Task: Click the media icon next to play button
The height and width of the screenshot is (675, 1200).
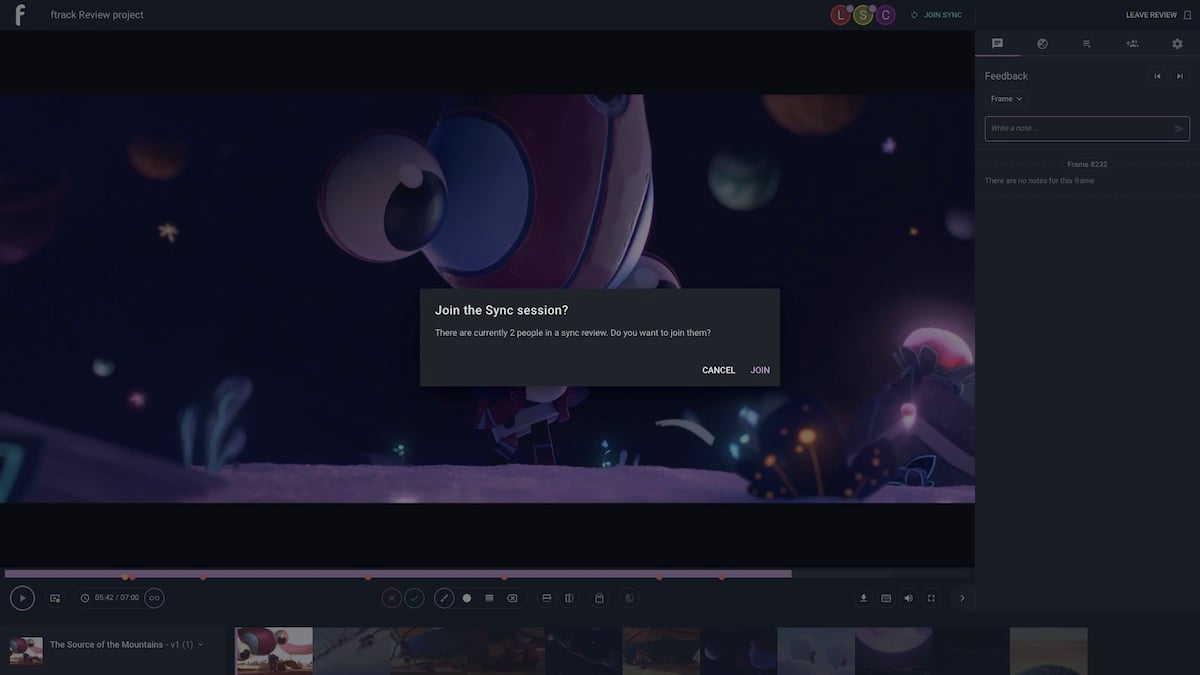Action: pyautogui.click(x=55, y=598)
